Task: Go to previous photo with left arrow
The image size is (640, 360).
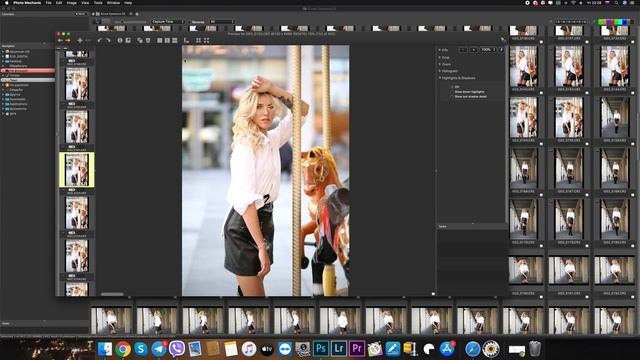Action: coord(60,40)
